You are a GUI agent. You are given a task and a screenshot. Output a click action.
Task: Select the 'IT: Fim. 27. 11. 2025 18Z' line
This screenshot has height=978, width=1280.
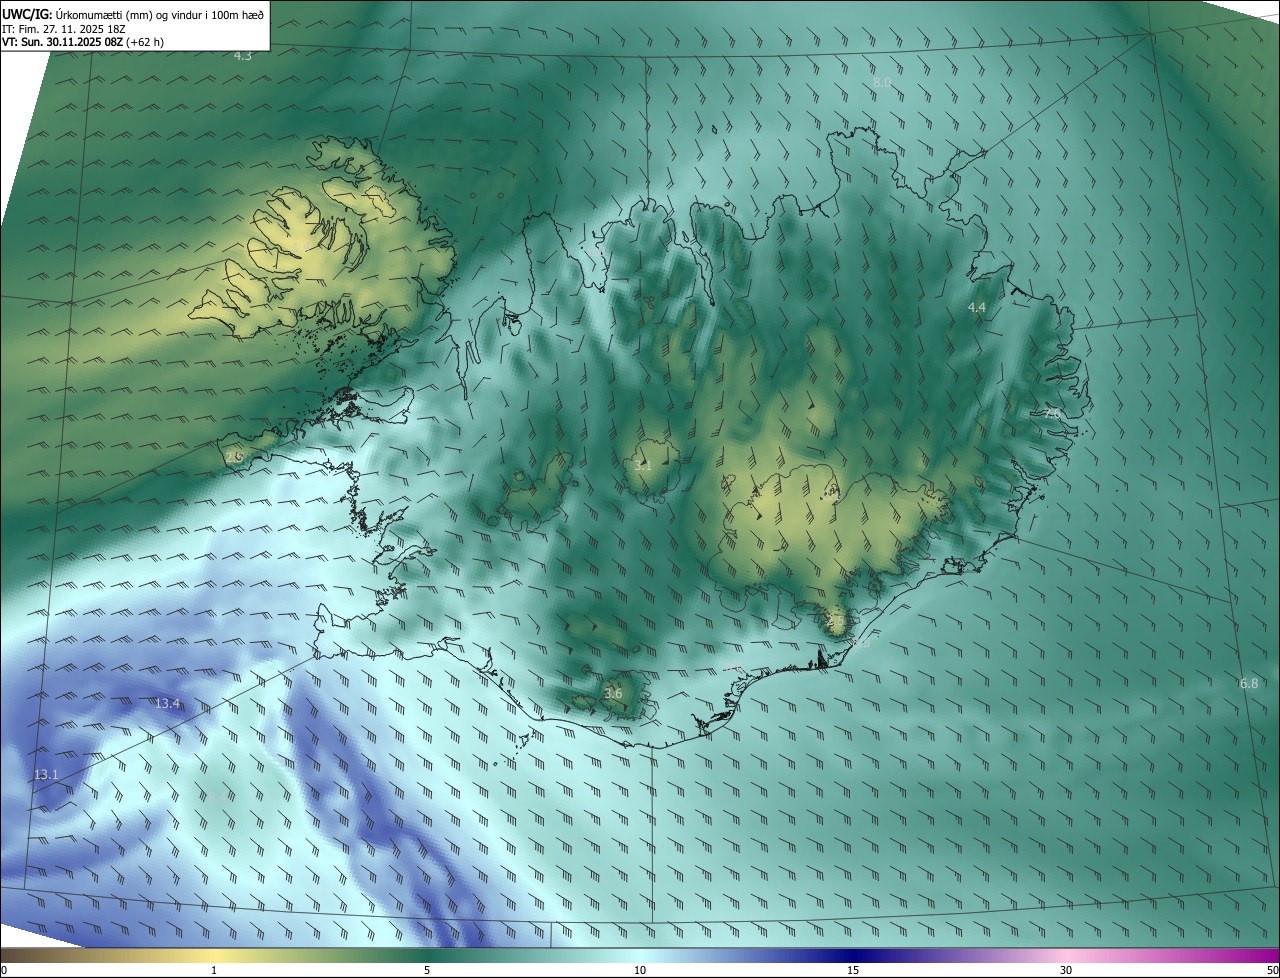coord(64,29)
